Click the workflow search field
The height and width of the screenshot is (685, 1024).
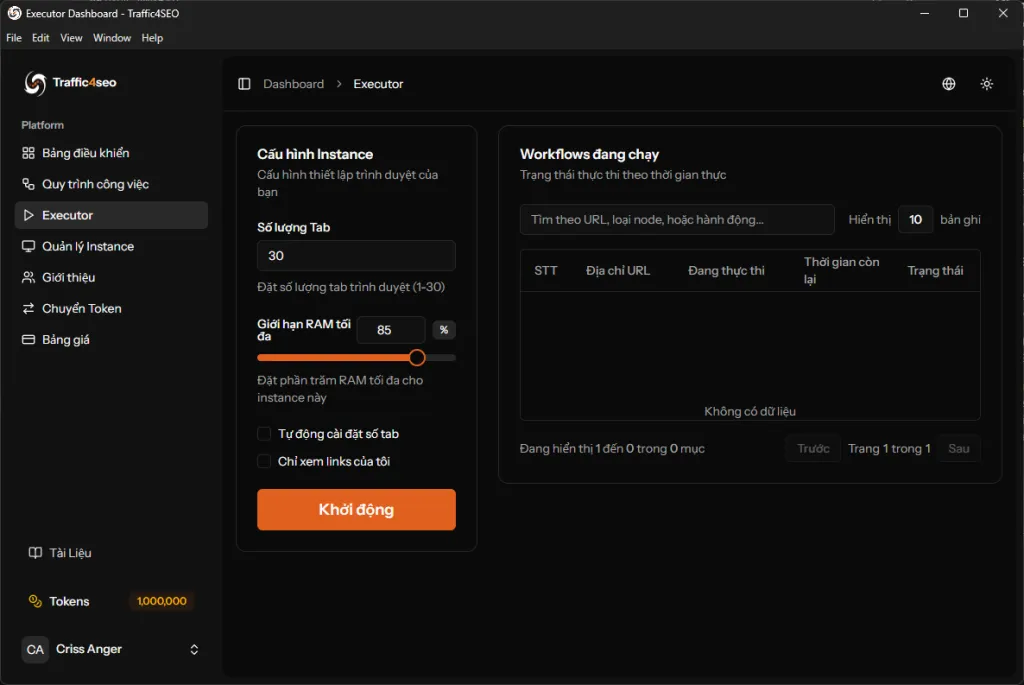(x=677, y=219)
